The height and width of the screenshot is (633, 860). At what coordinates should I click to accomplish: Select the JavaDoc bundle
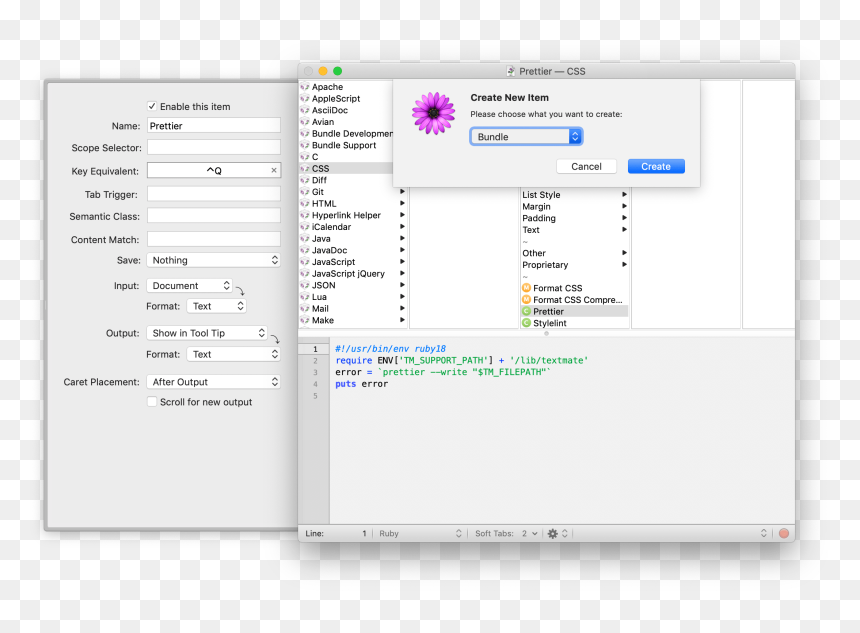click(x=329, y=250)
